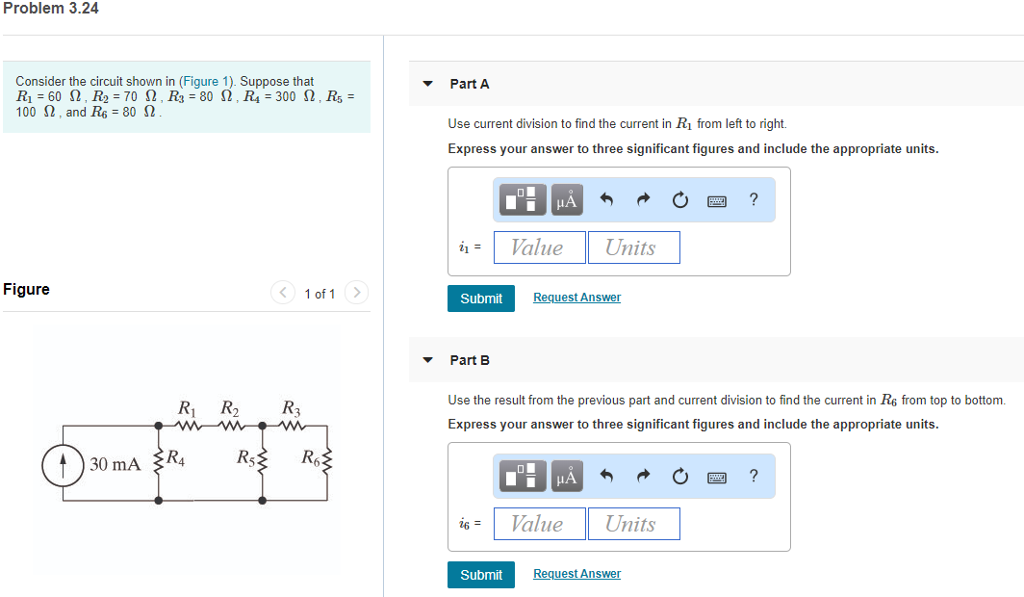The height and width of the screenshot is (597, 1024).
Task: Reset the Part B answer field
Action: pyautogui.click(x=680, y=476)
